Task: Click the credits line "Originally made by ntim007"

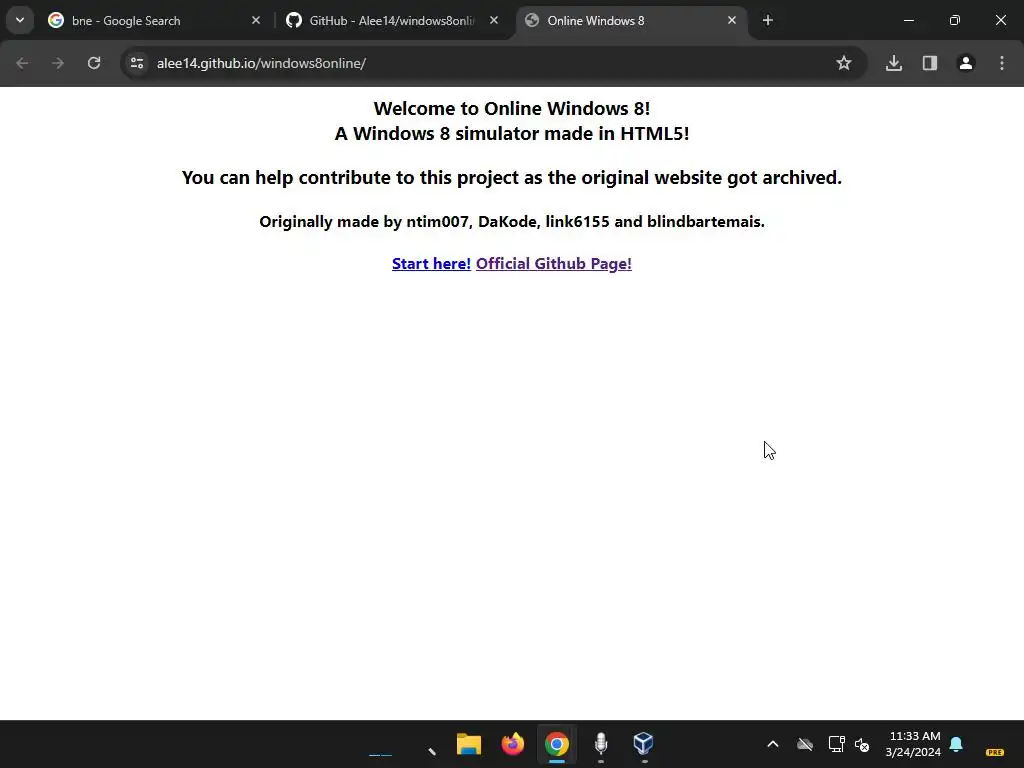Action: click(x=512, y=221)
